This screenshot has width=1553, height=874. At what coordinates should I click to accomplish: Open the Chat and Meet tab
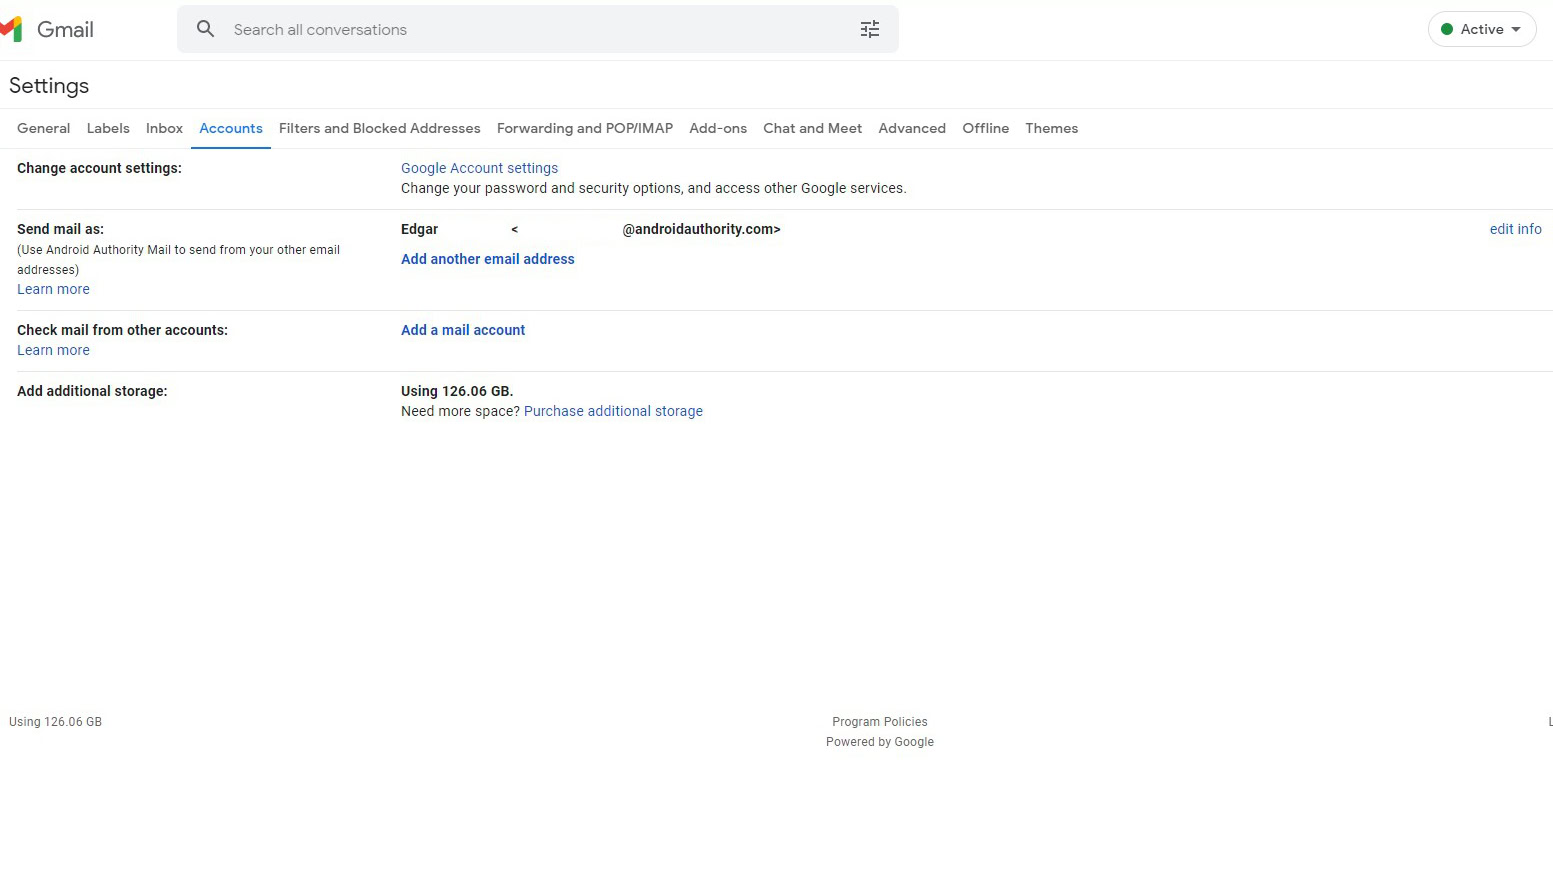tap(813, 128)
